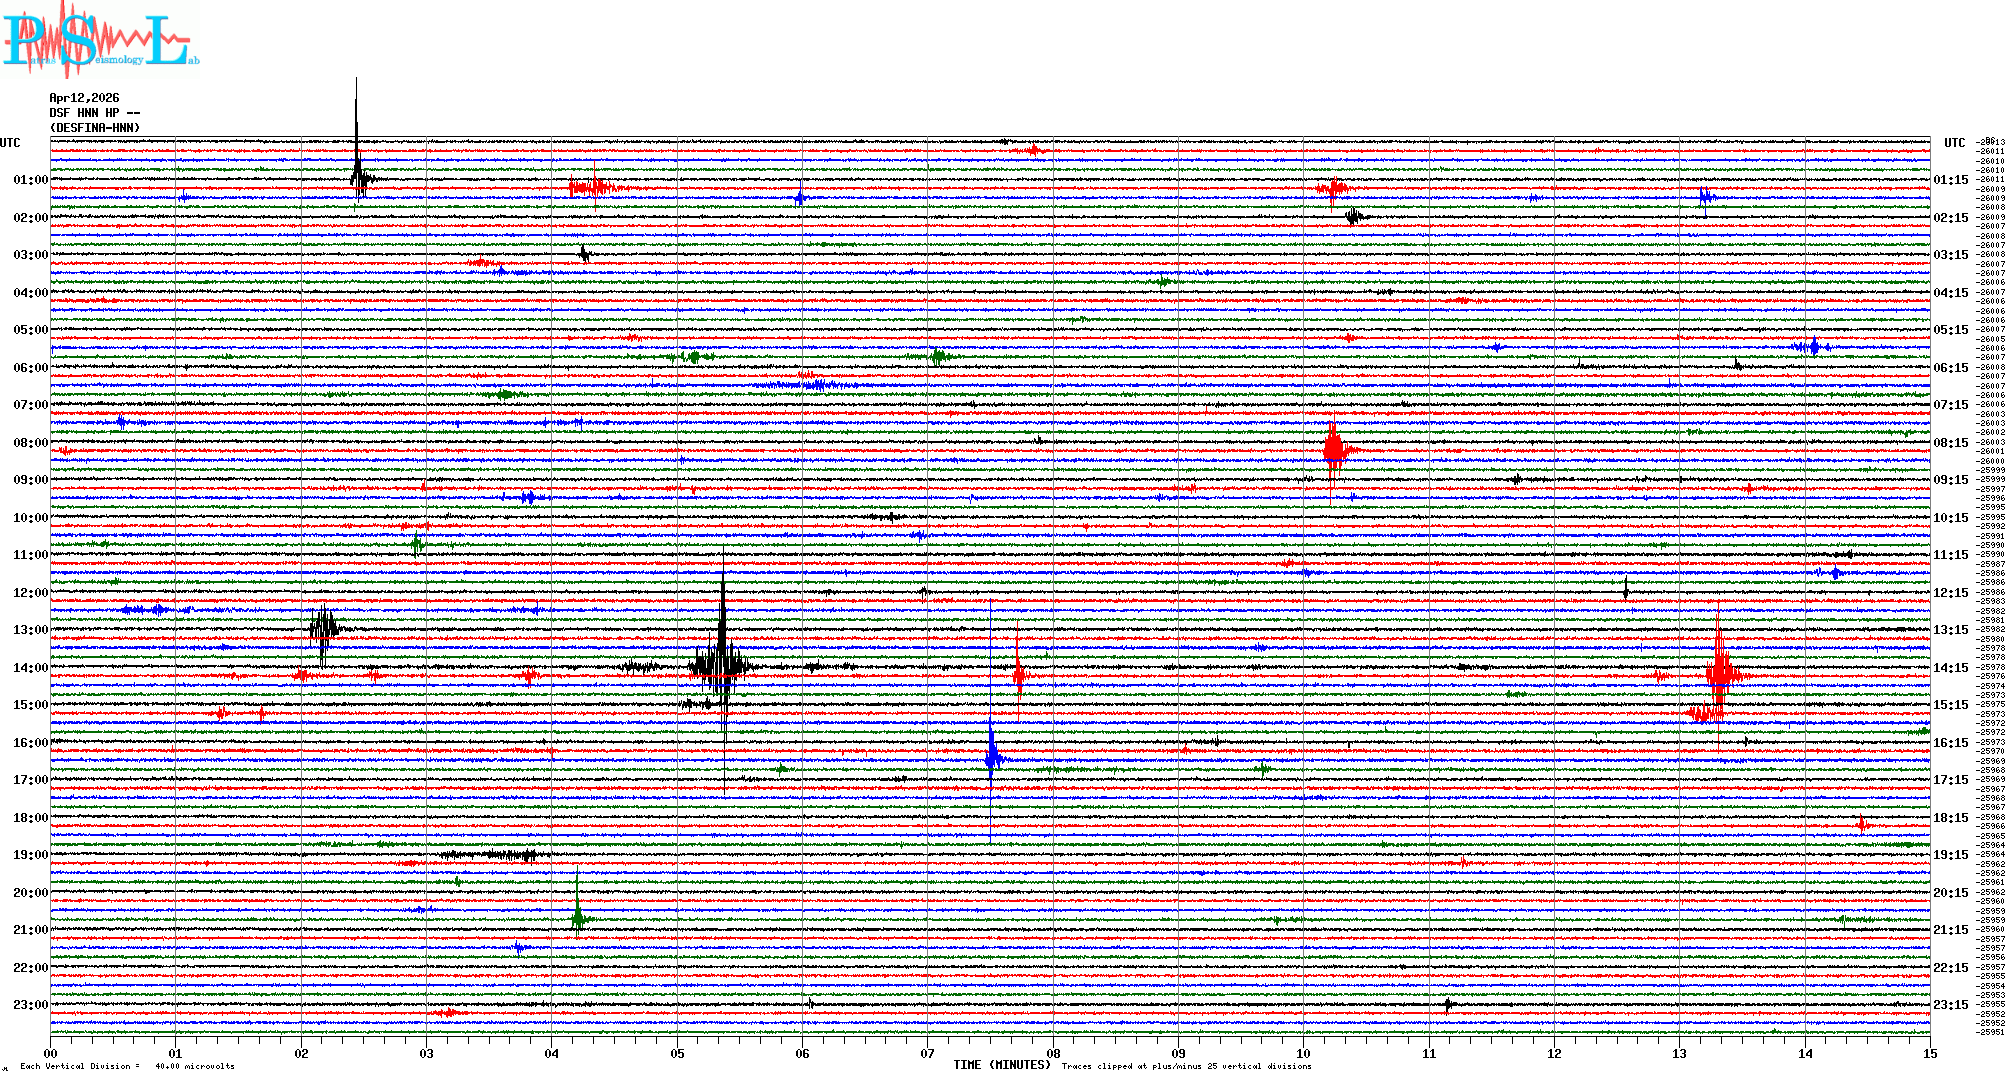
Task: Click the Traces clipped footer note
Action: click(x=1186, y=1066)
